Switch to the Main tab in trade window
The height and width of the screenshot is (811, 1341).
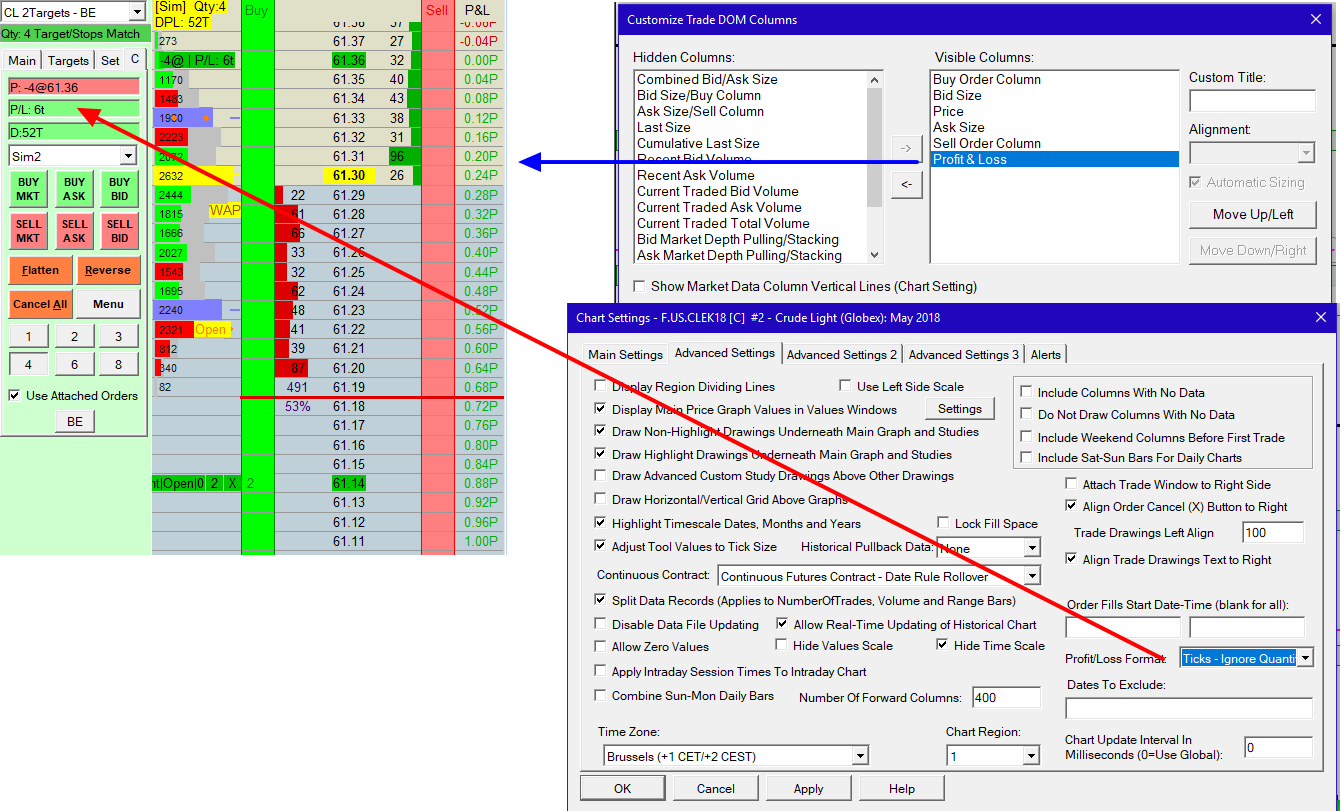[22, 61]
